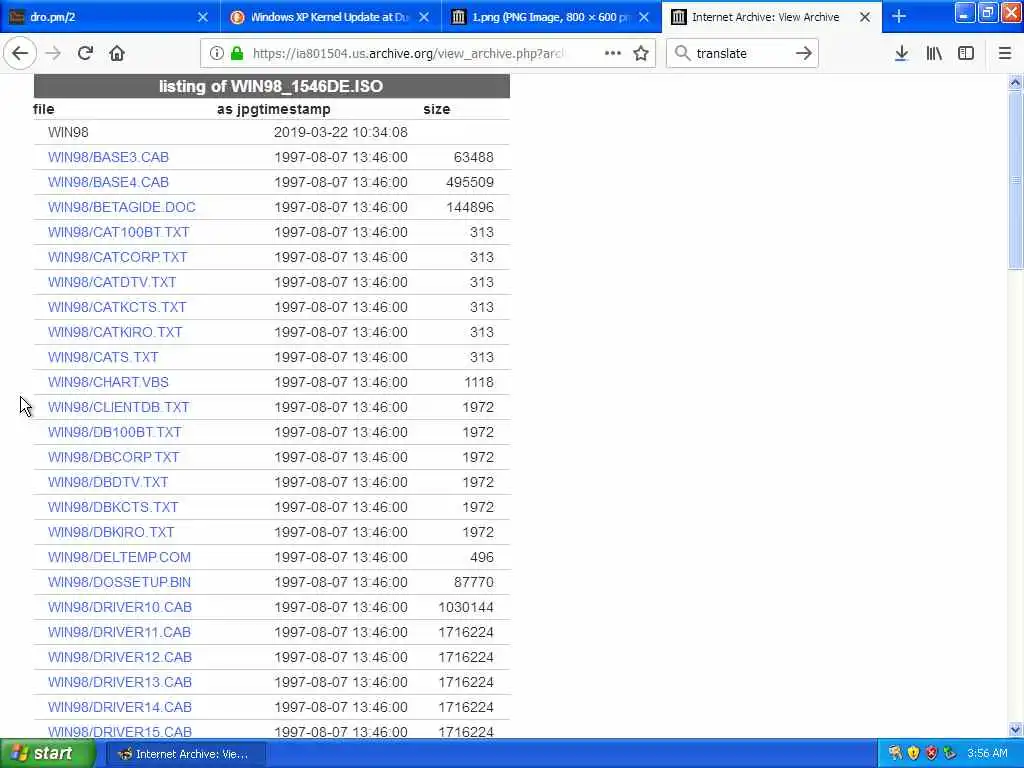Click the search magnifier icon
The height and width of the screenshot is (768, 1024).
point(682,54)
